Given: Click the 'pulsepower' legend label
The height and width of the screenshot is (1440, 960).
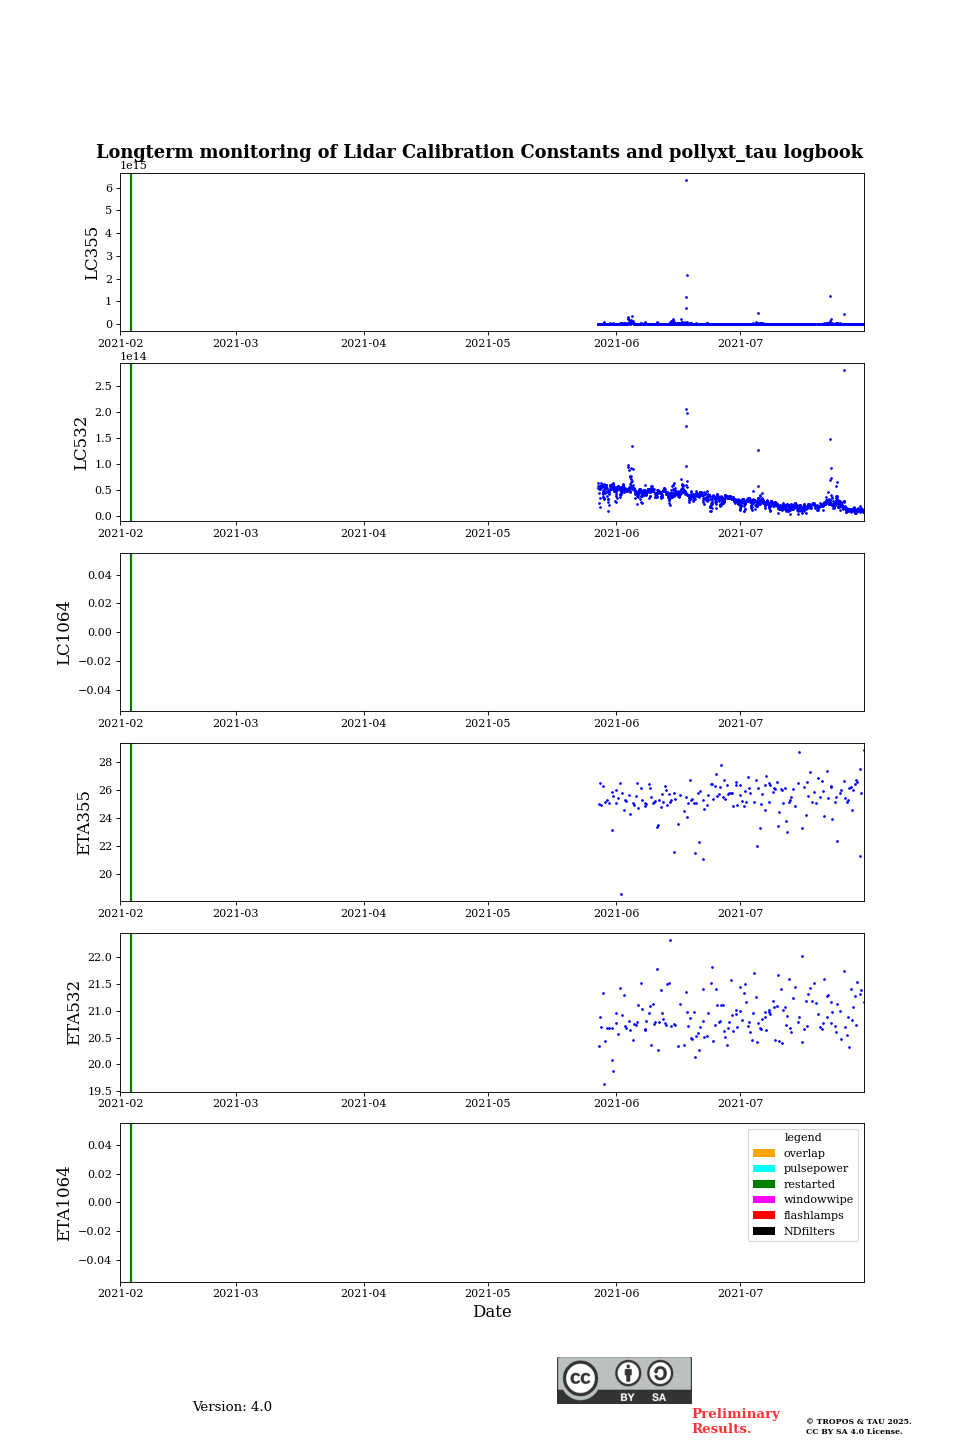Looking at the screenshot, I should (816, 1168).
